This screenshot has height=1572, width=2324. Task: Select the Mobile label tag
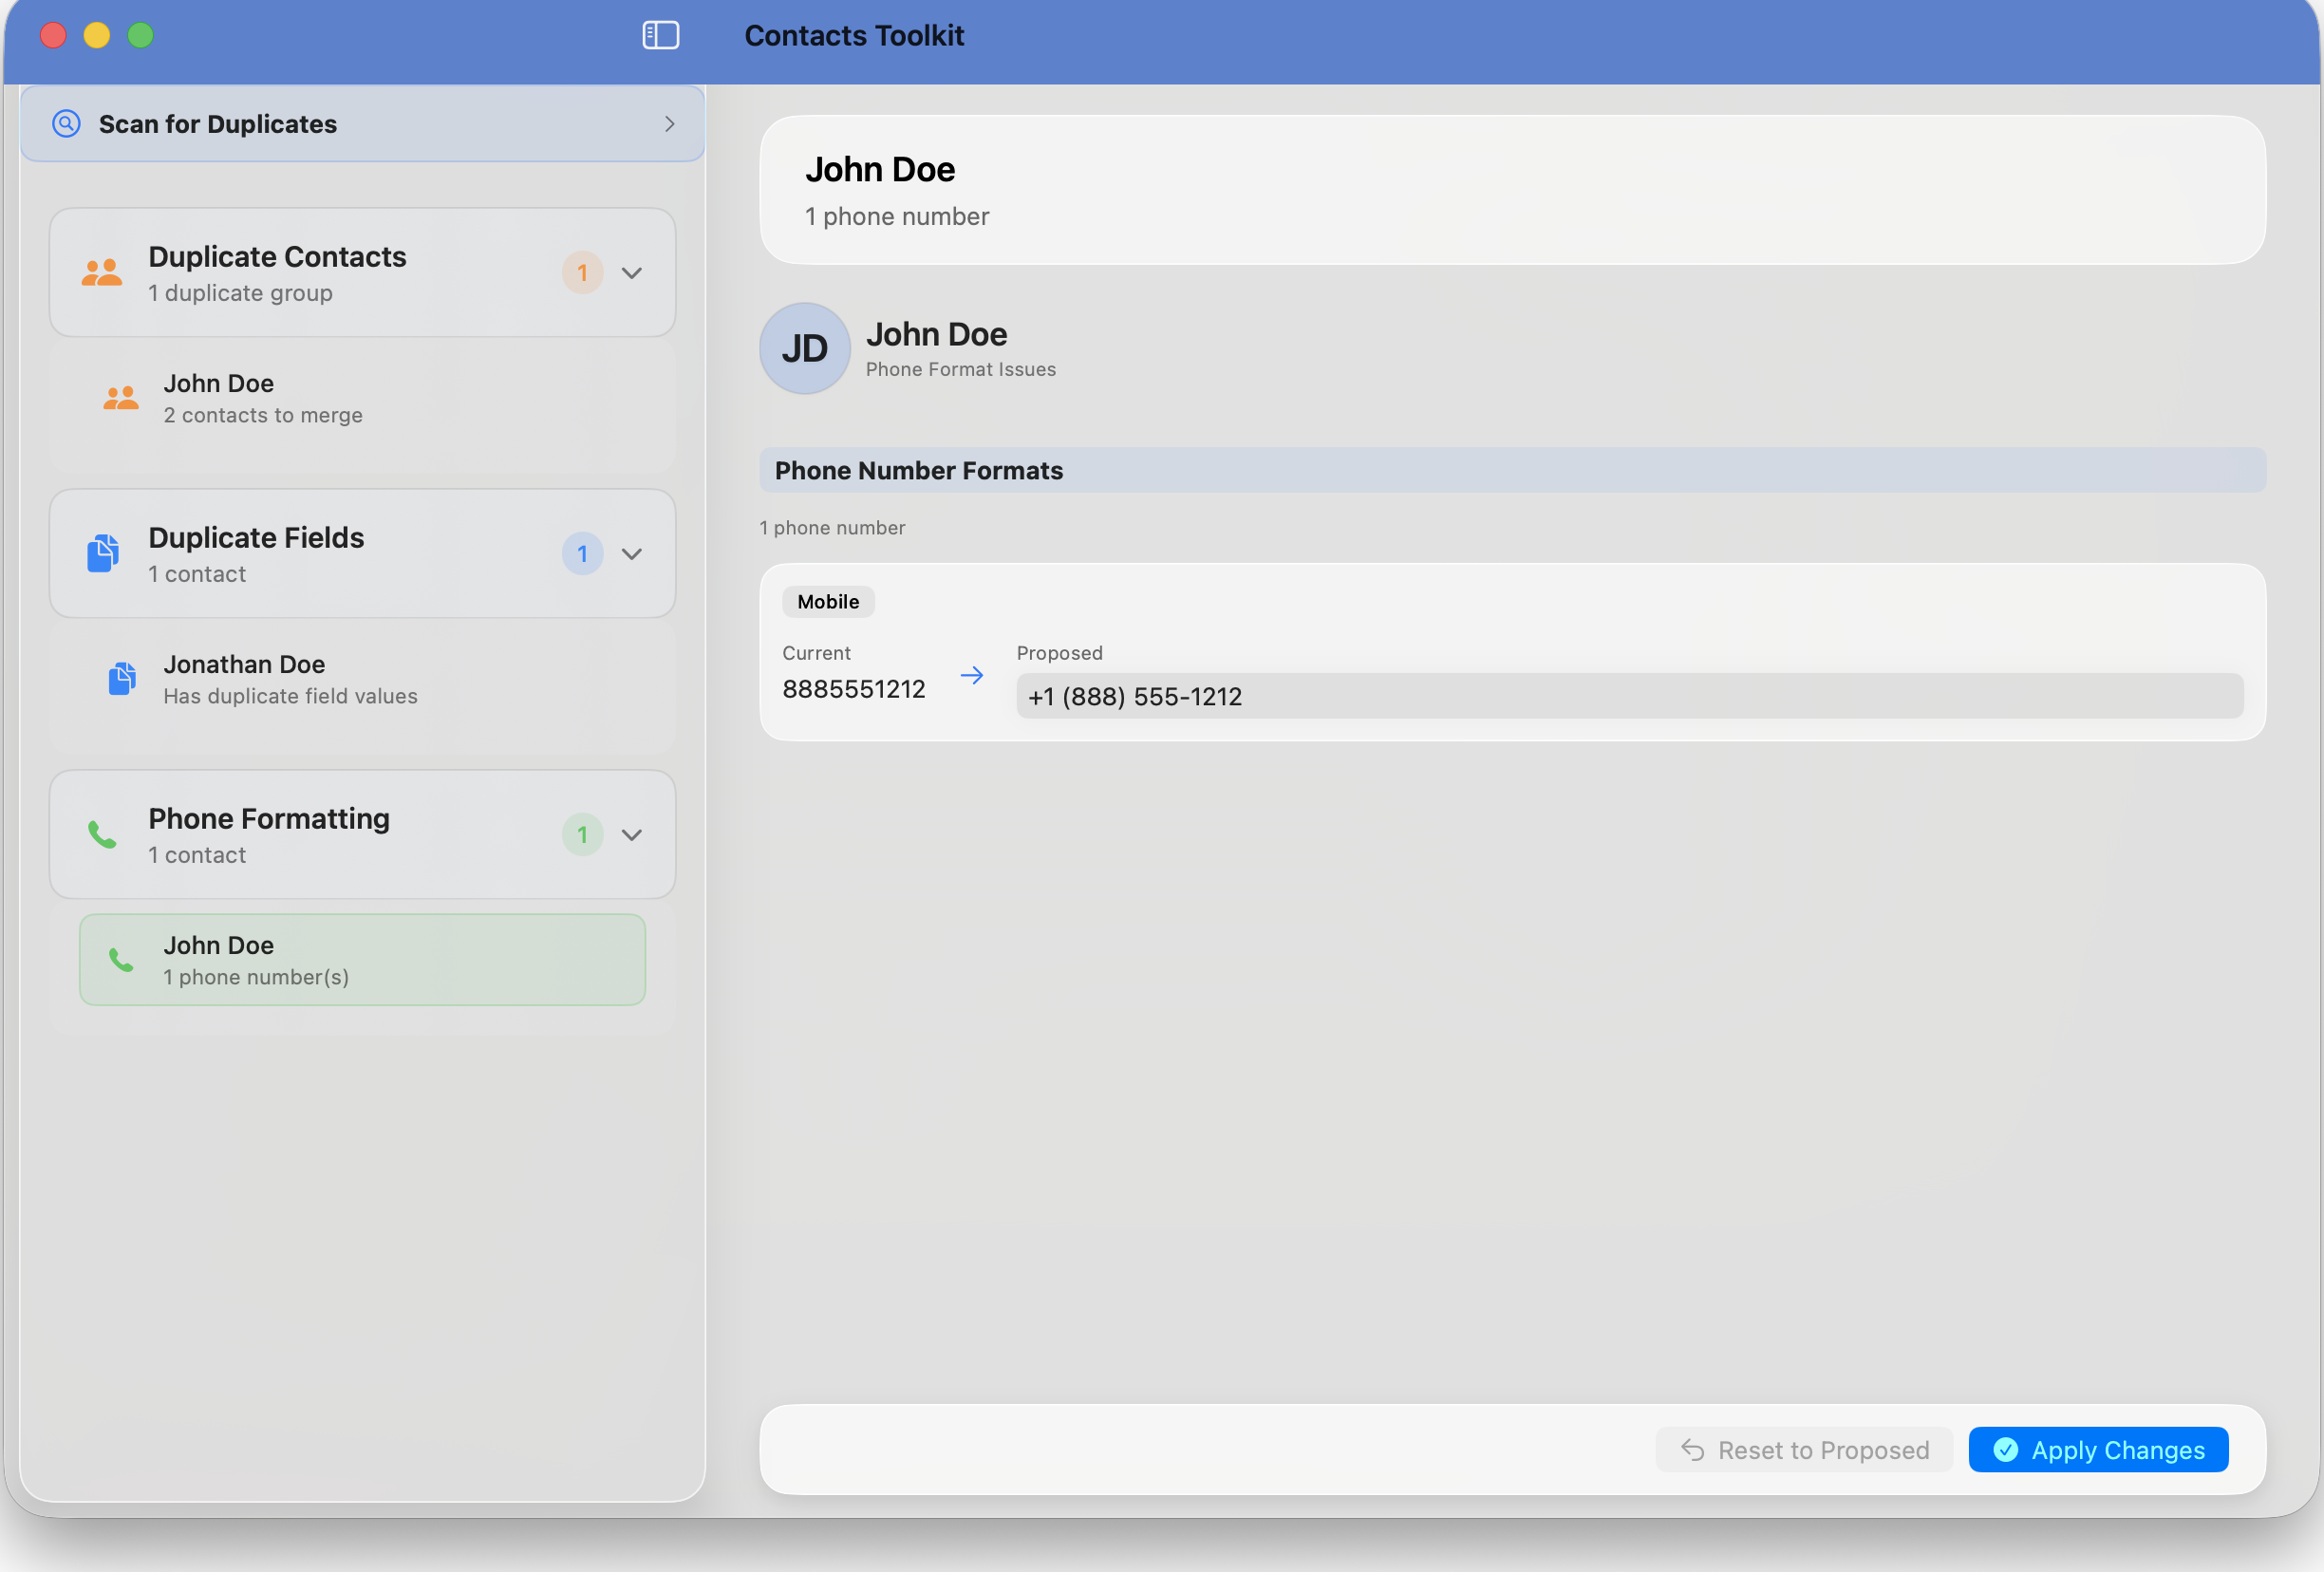point(827,601)
